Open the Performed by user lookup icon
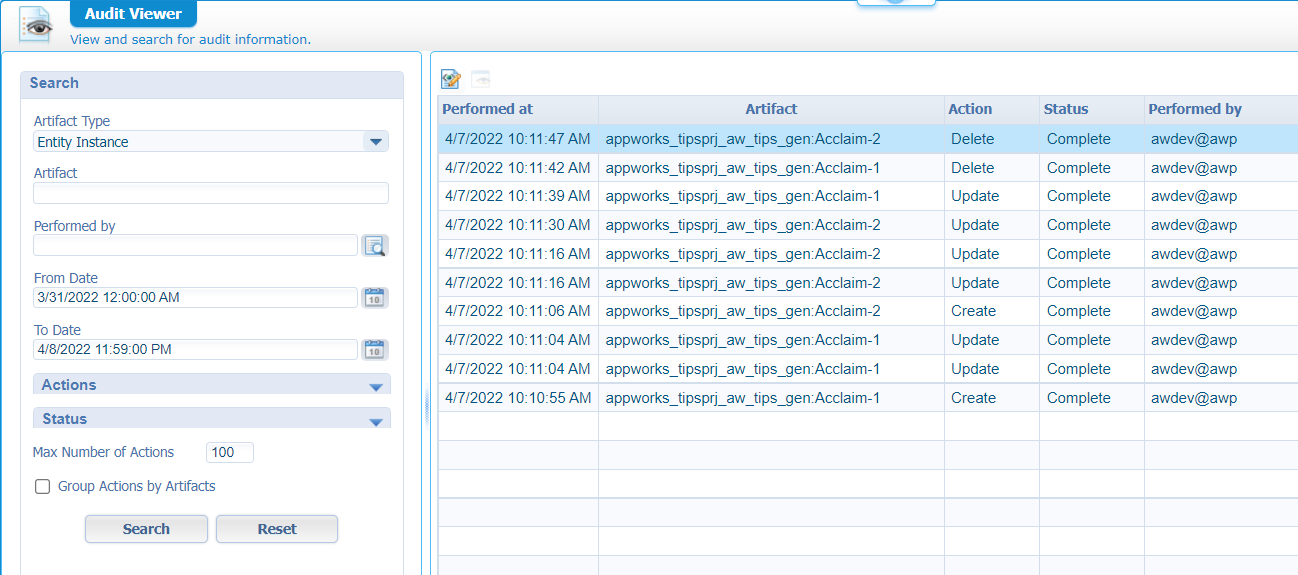 click(x=375, y=245)
